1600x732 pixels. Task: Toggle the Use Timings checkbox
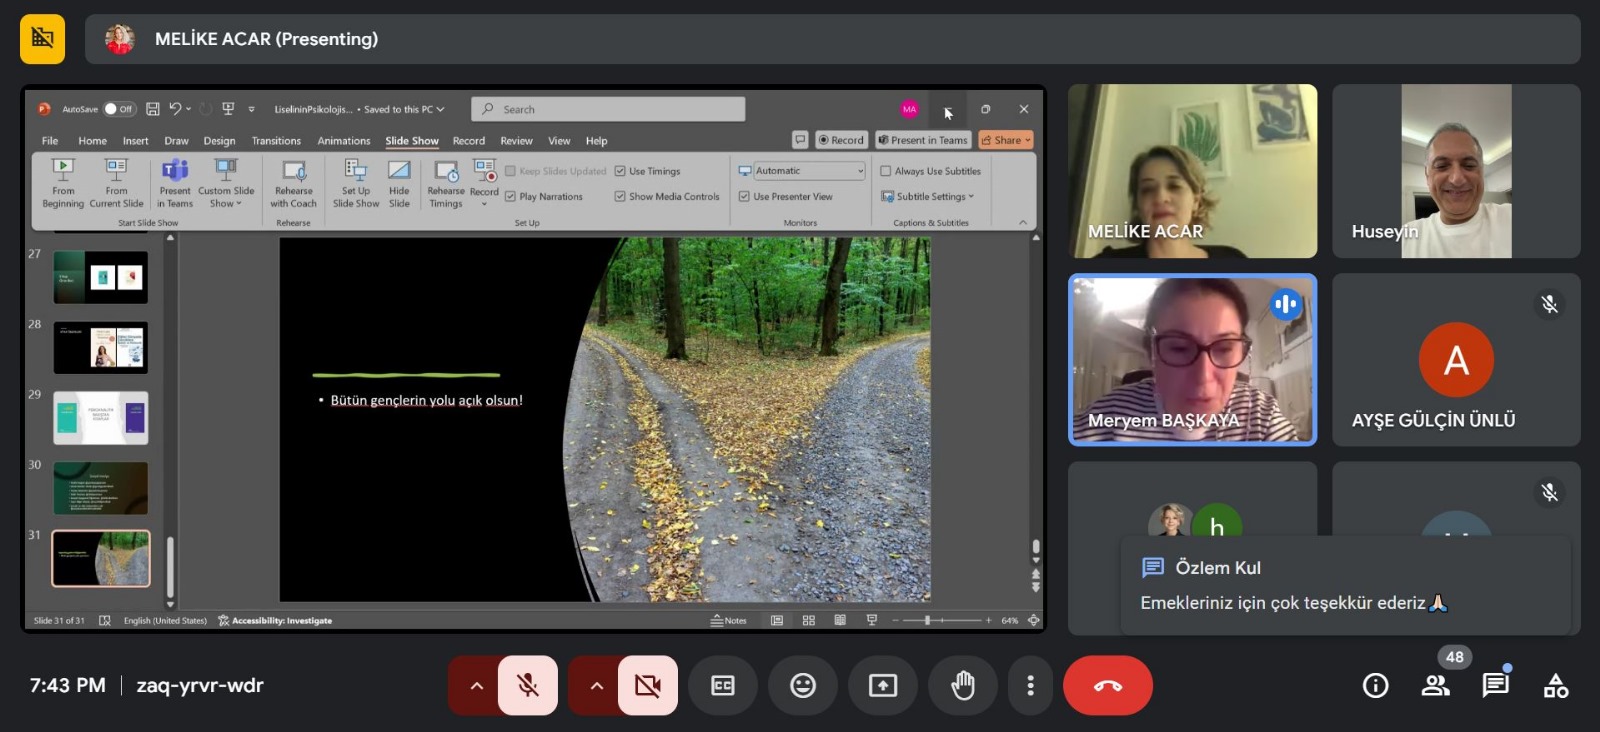click(x=620, y=171)
